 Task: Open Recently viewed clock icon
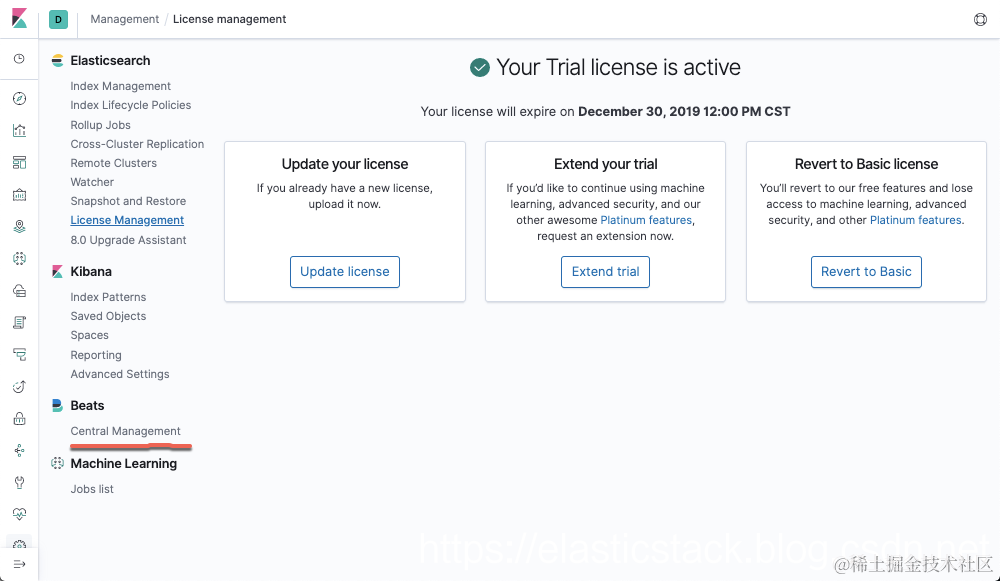[20, 59]
